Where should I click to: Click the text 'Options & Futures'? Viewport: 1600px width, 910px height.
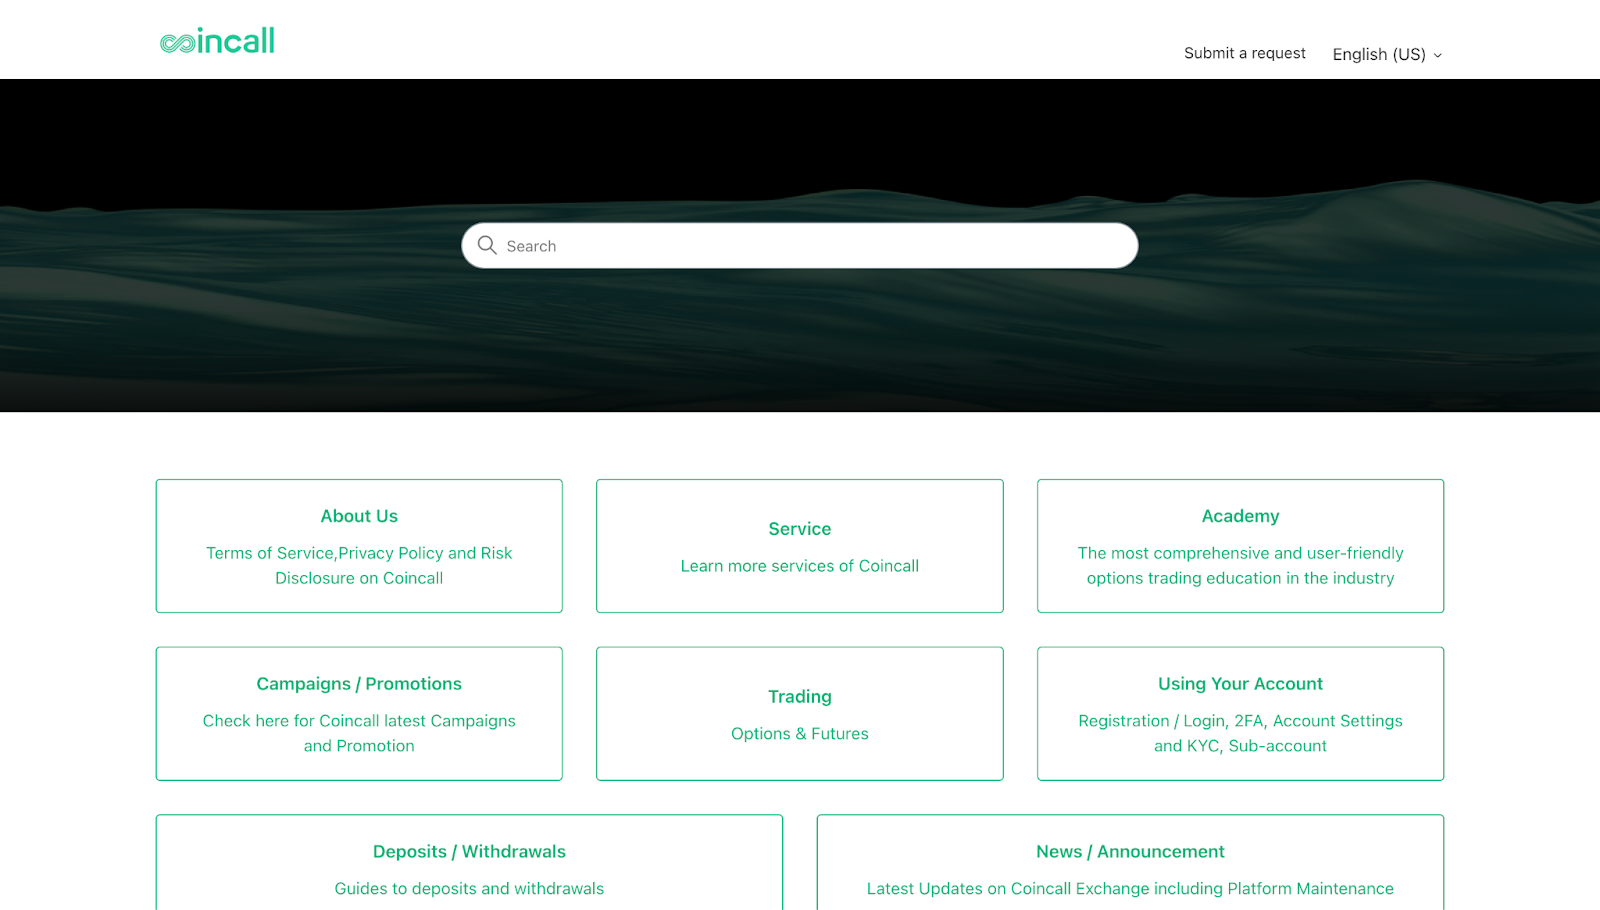point(799,734)
